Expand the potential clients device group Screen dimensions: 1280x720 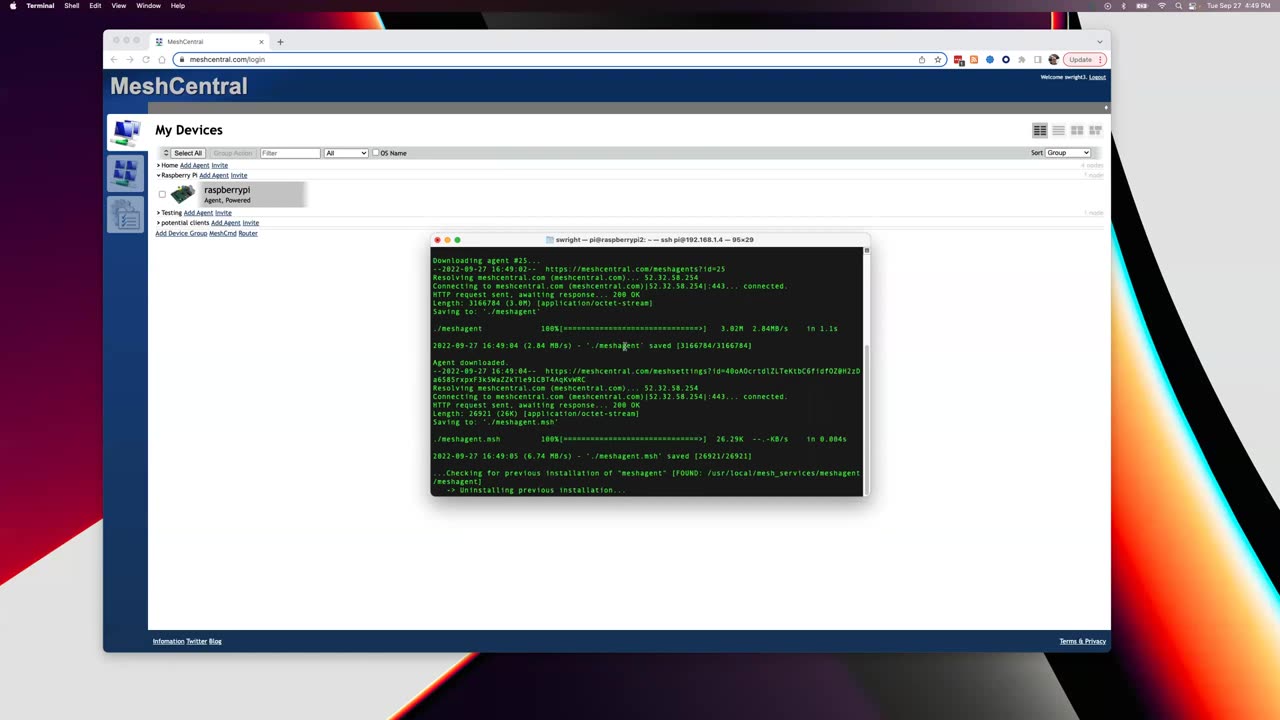pyautogui.click(x=158, y=223)
